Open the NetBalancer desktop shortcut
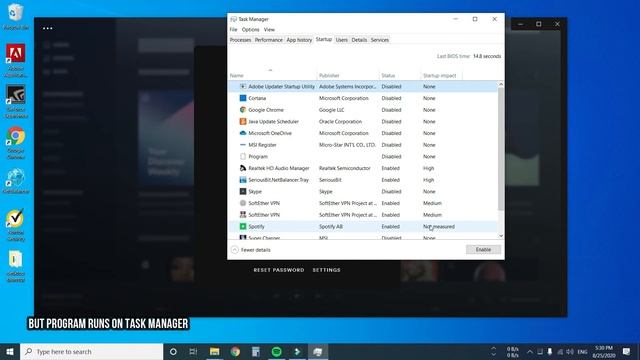This screenshot has width=640, height=360. pos(16,181)
